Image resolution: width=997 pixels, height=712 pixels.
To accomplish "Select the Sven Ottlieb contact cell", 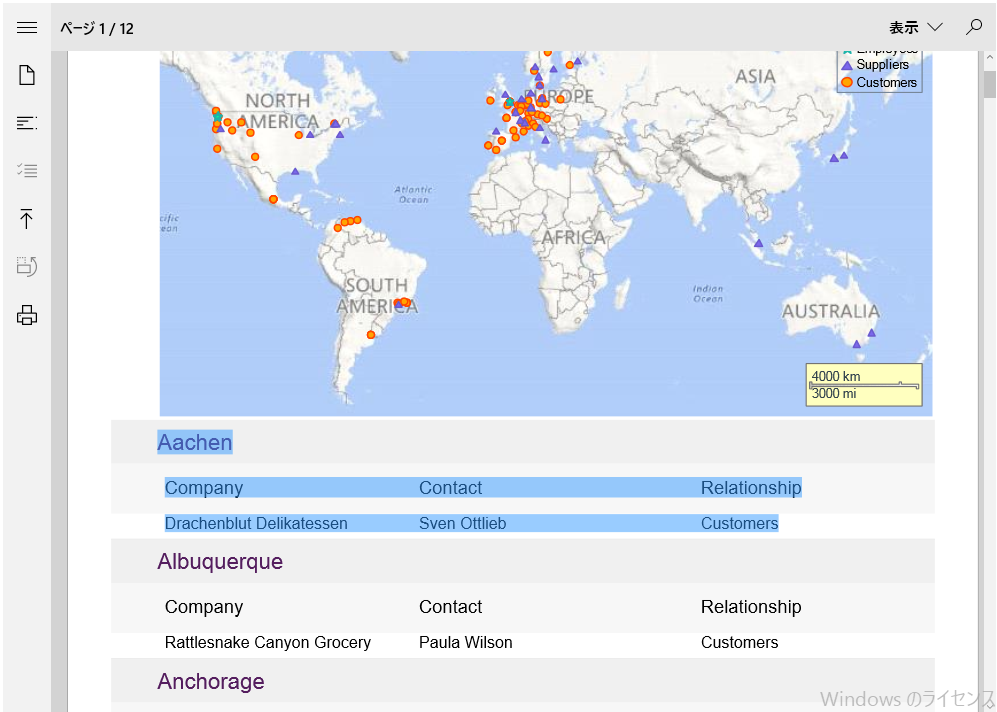I will click(462, 523).
